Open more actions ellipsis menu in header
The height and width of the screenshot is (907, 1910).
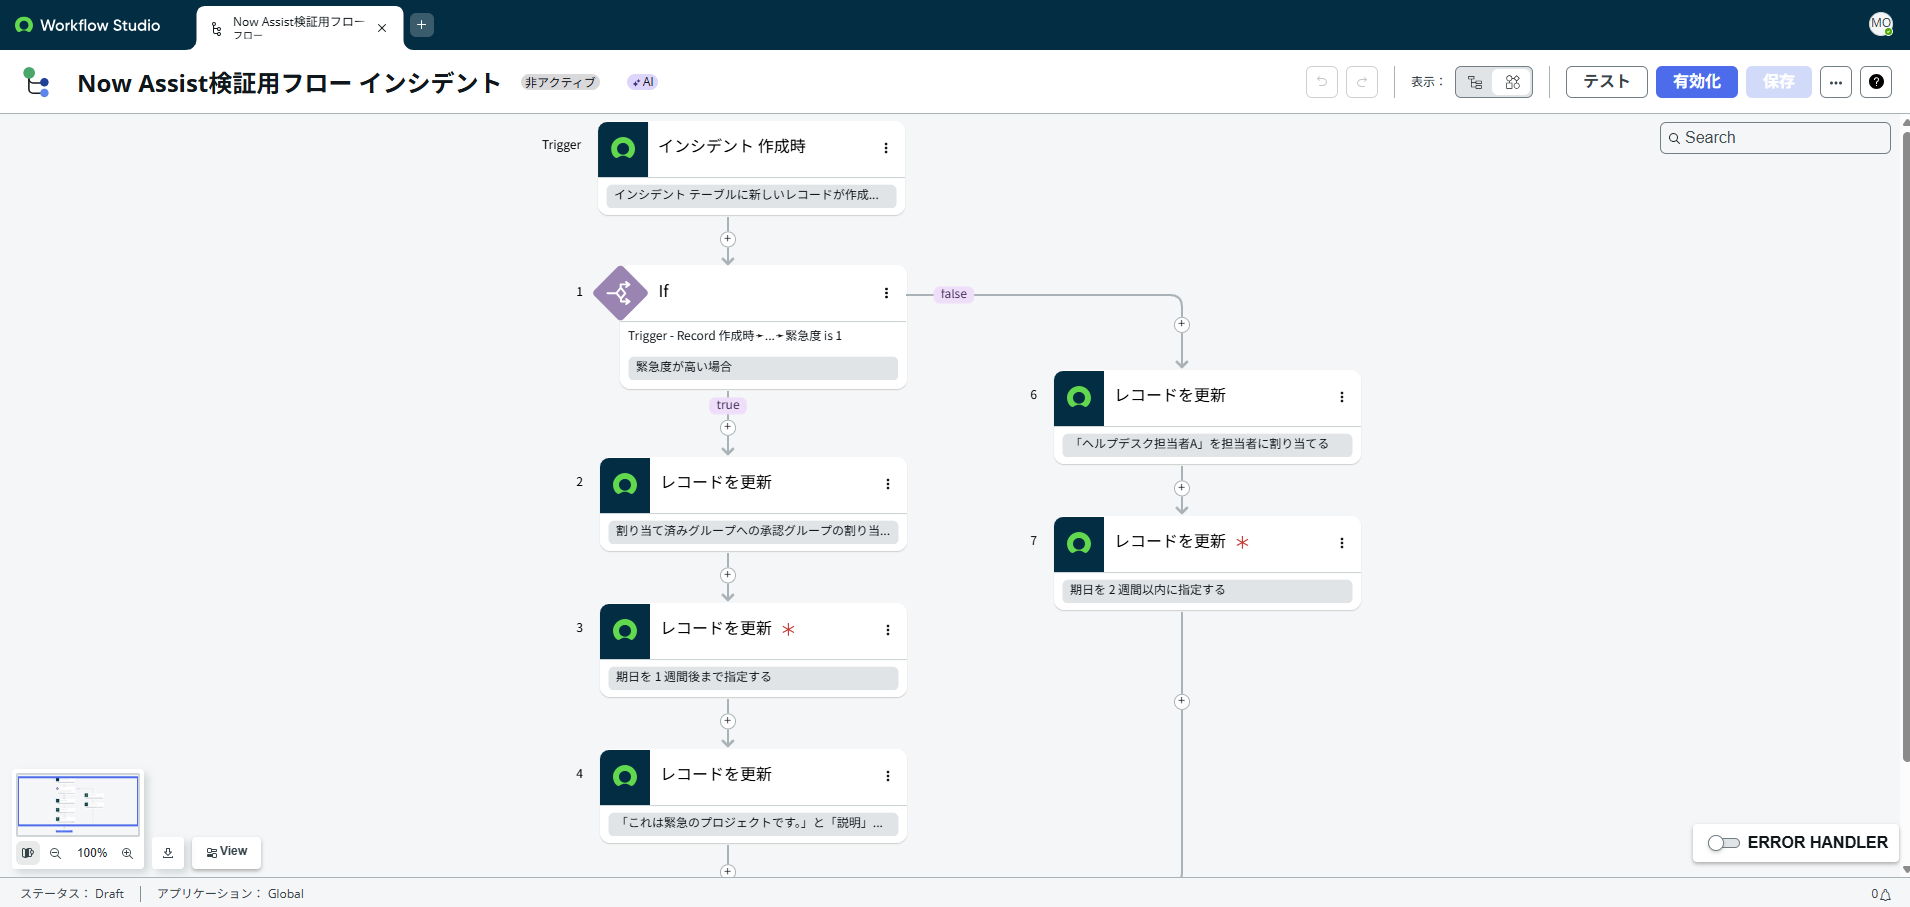(1835, 82)
